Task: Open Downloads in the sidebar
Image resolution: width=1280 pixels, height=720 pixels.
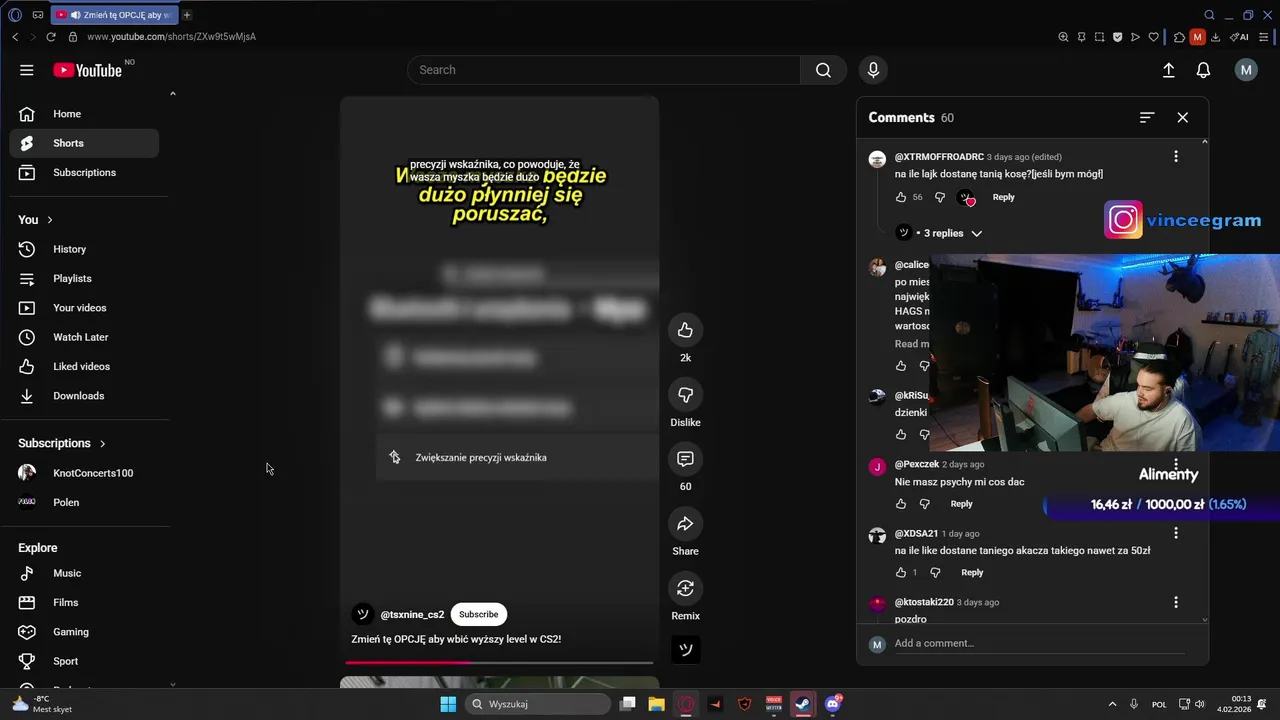Action: [84, 396]
